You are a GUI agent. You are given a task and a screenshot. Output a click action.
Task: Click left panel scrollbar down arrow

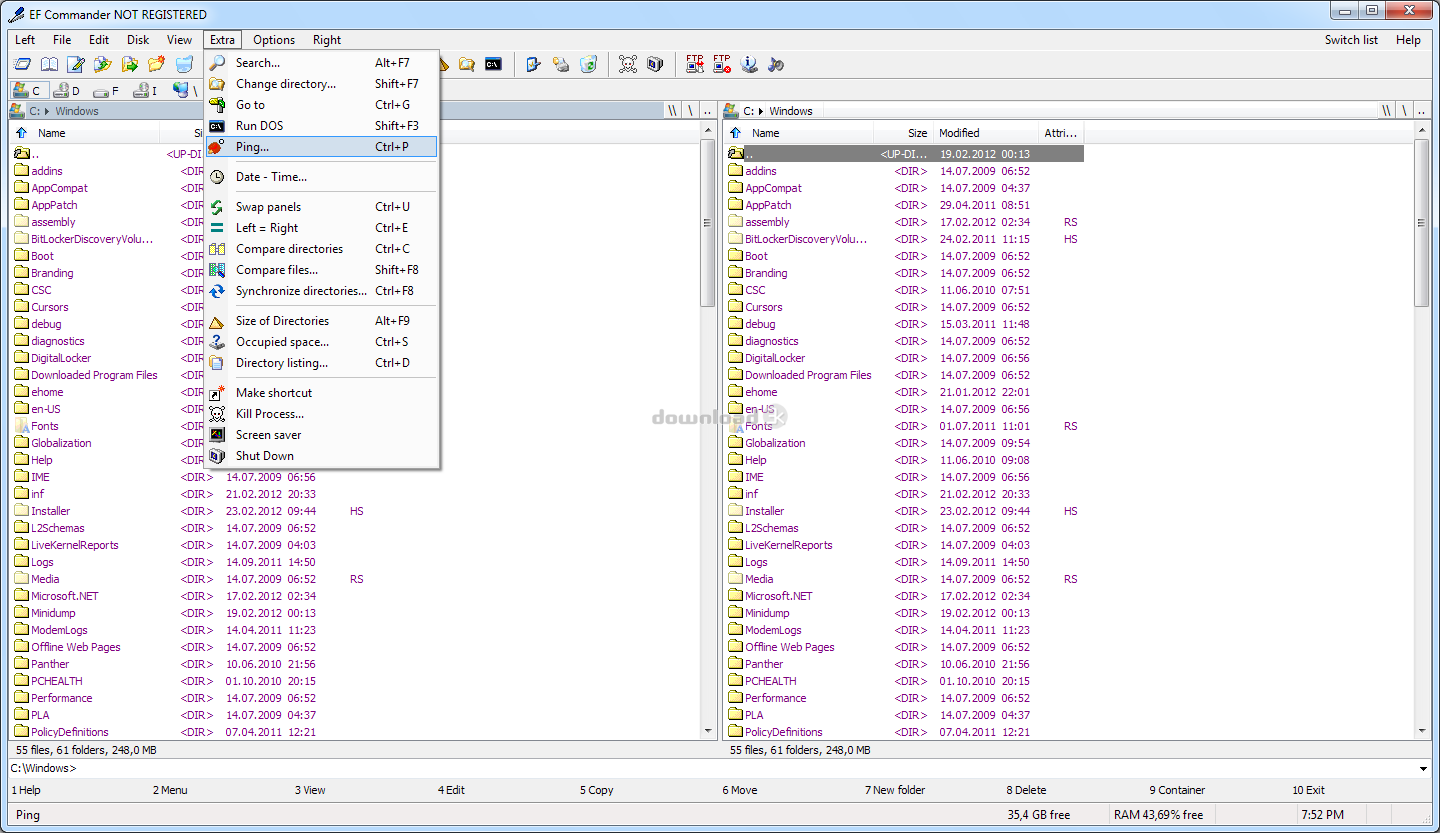coord(708,732)
